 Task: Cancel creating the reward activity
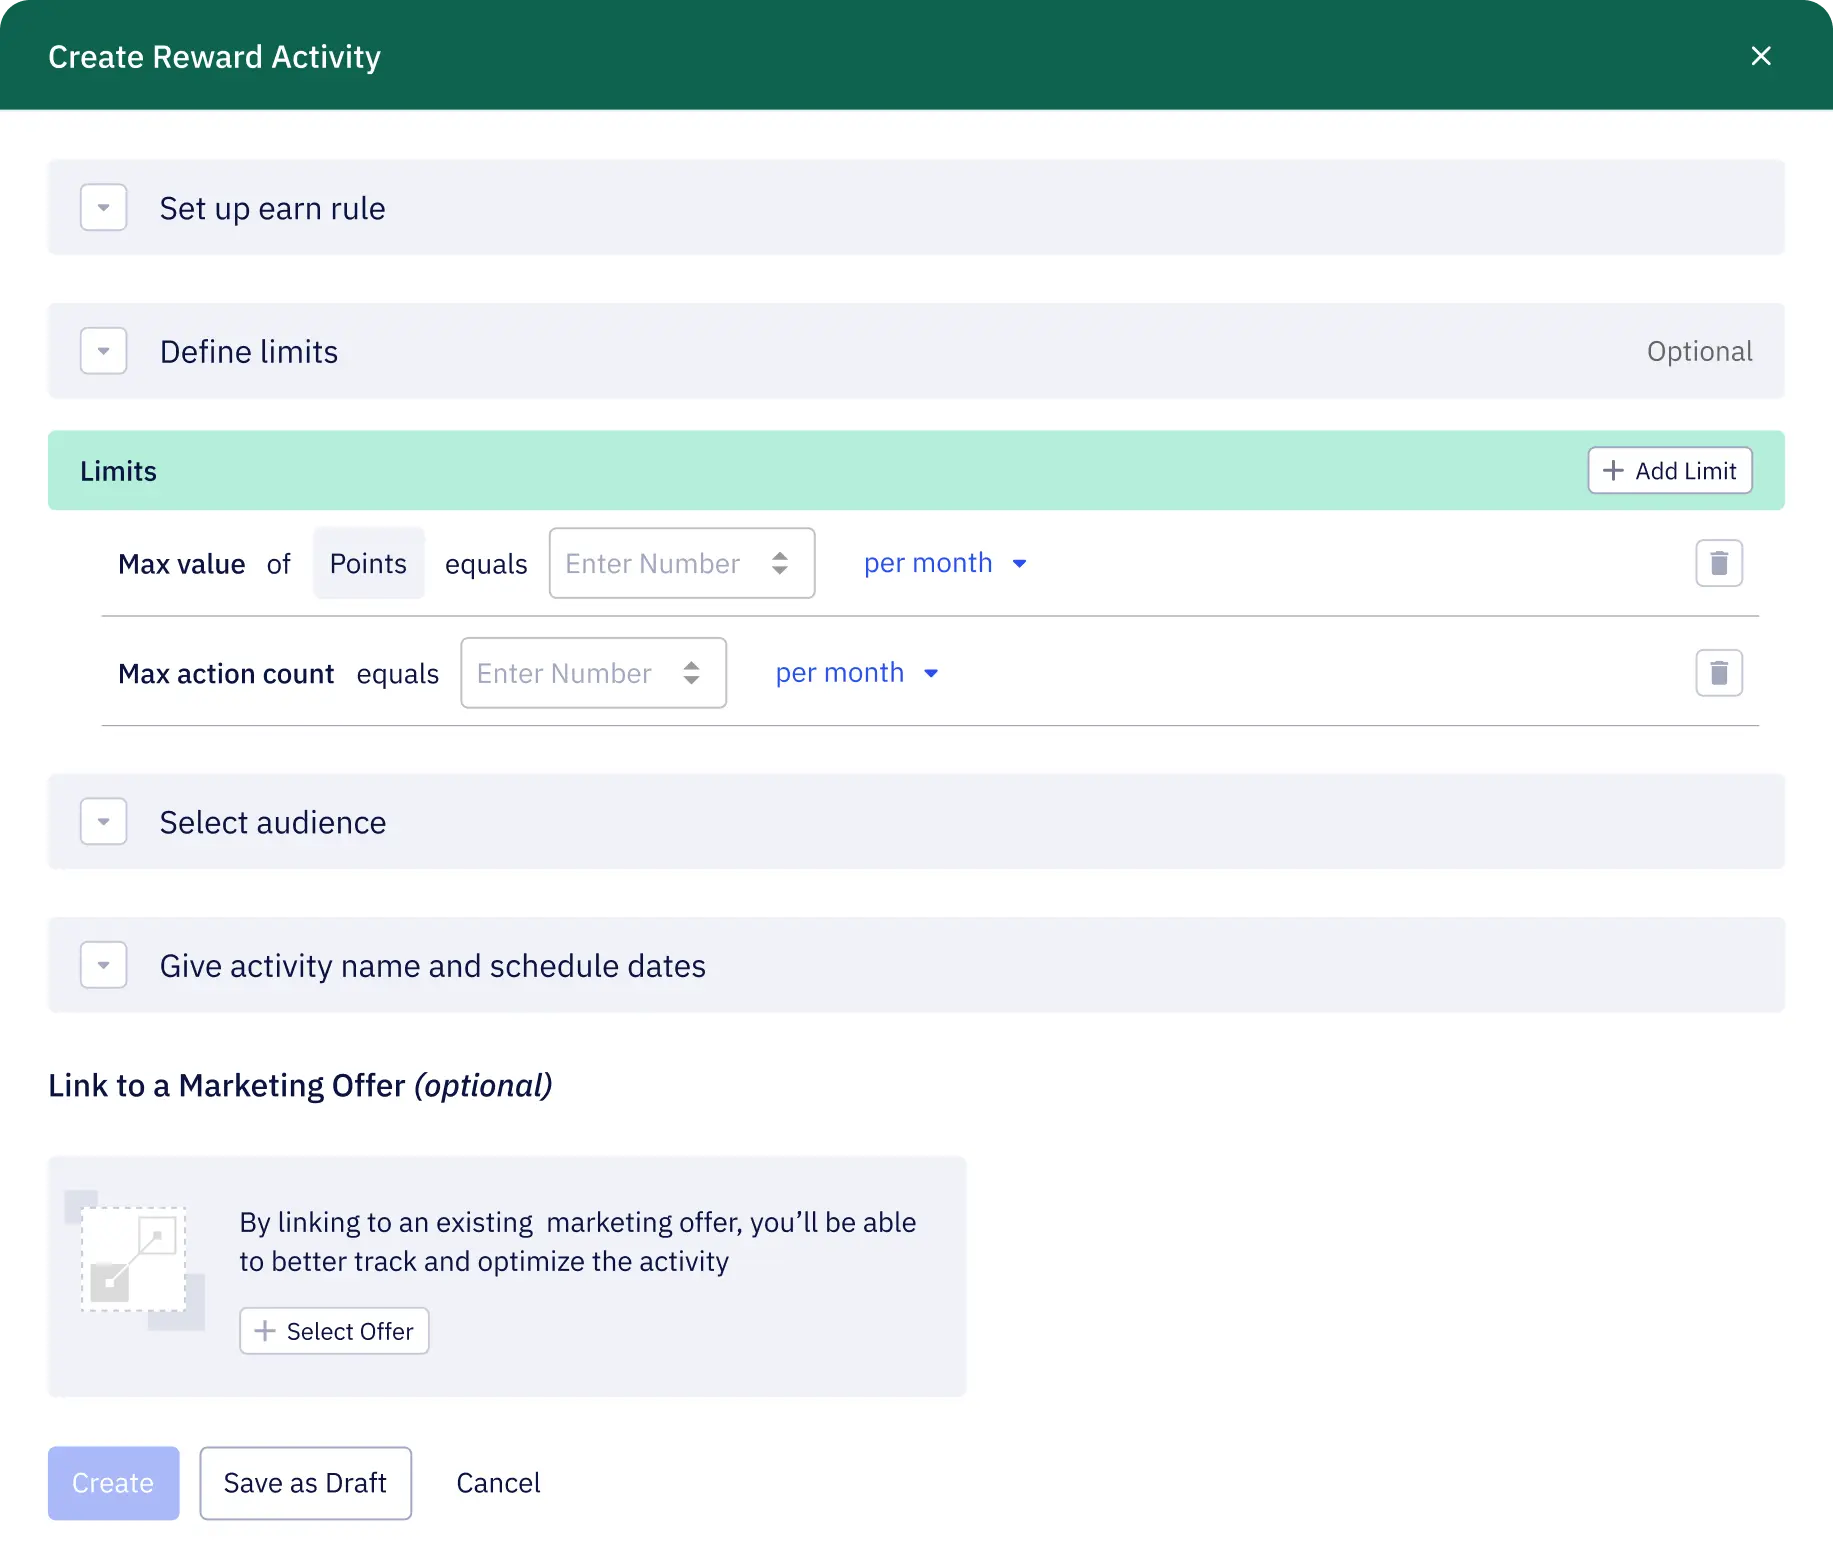498,1483
